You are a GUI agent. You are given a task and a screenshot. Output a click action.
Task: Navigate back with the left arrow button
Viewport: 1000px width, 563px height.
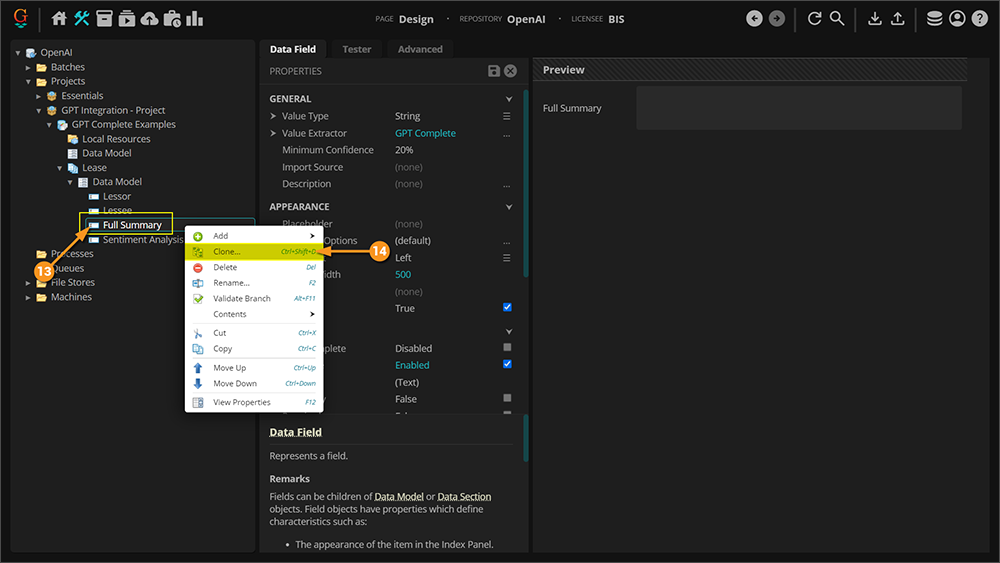coord(754,19)
